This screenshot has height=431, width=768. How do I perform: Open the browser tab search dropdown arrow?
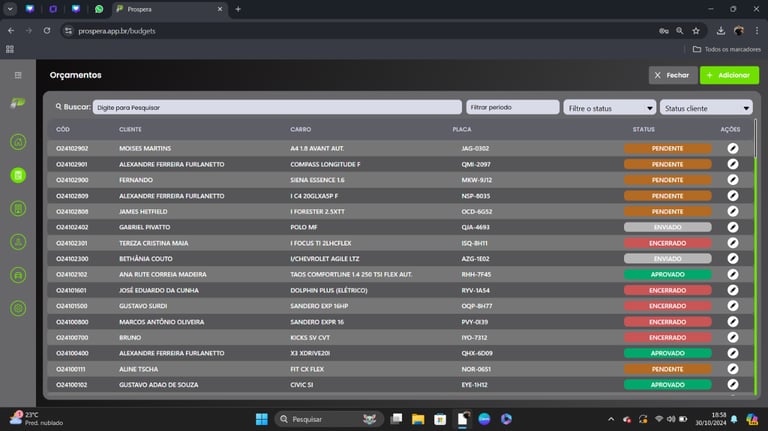pos(10,9)
